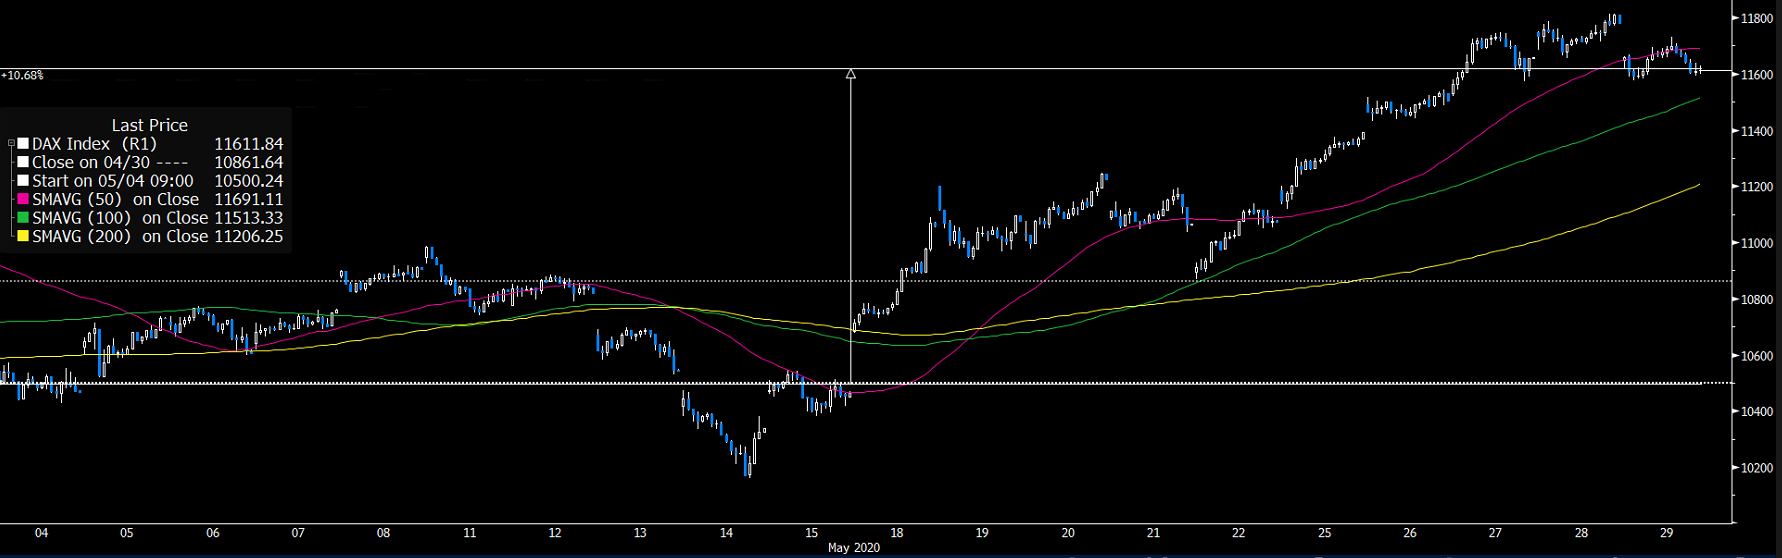Click the 10200 price axis label
Viewport: 1782px width, 558px height.
[1756, 468]
